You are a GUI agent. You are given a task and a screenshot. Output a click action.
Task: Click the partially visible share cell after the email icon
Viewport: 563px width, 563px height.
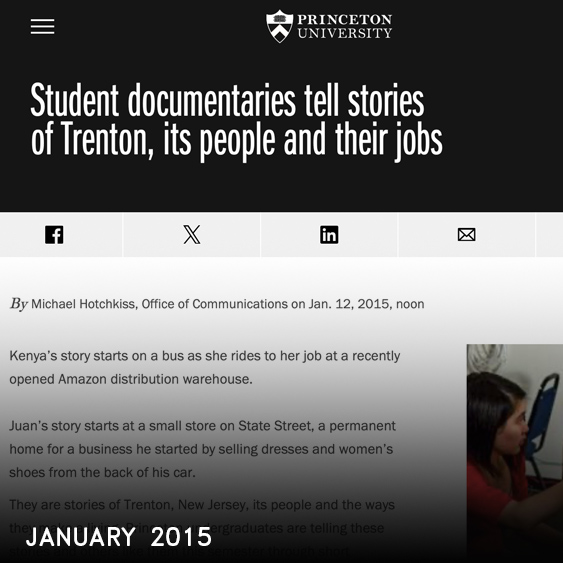point(549,235)
